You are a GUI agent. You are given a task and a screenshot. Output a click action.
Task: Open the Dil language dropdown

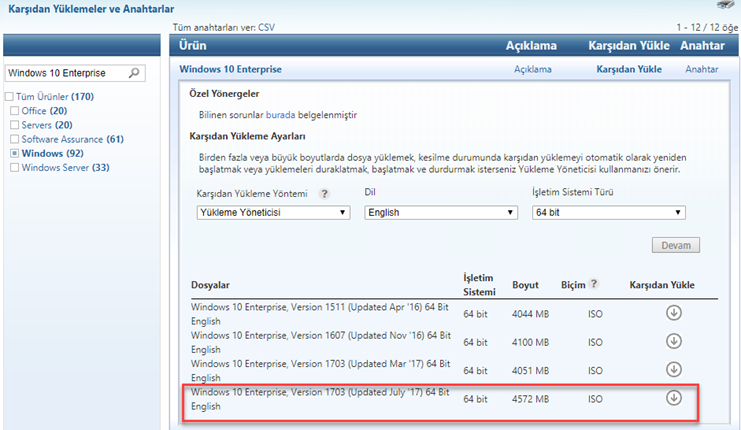coord(441,213)
